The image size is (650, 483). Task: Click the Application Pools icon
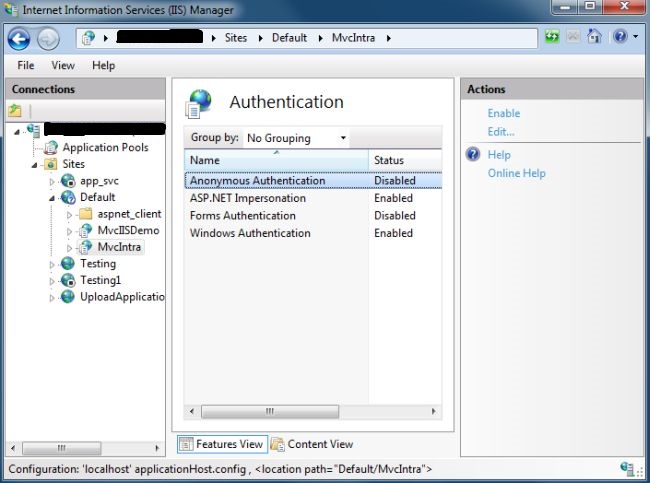(x=51, y=148)
